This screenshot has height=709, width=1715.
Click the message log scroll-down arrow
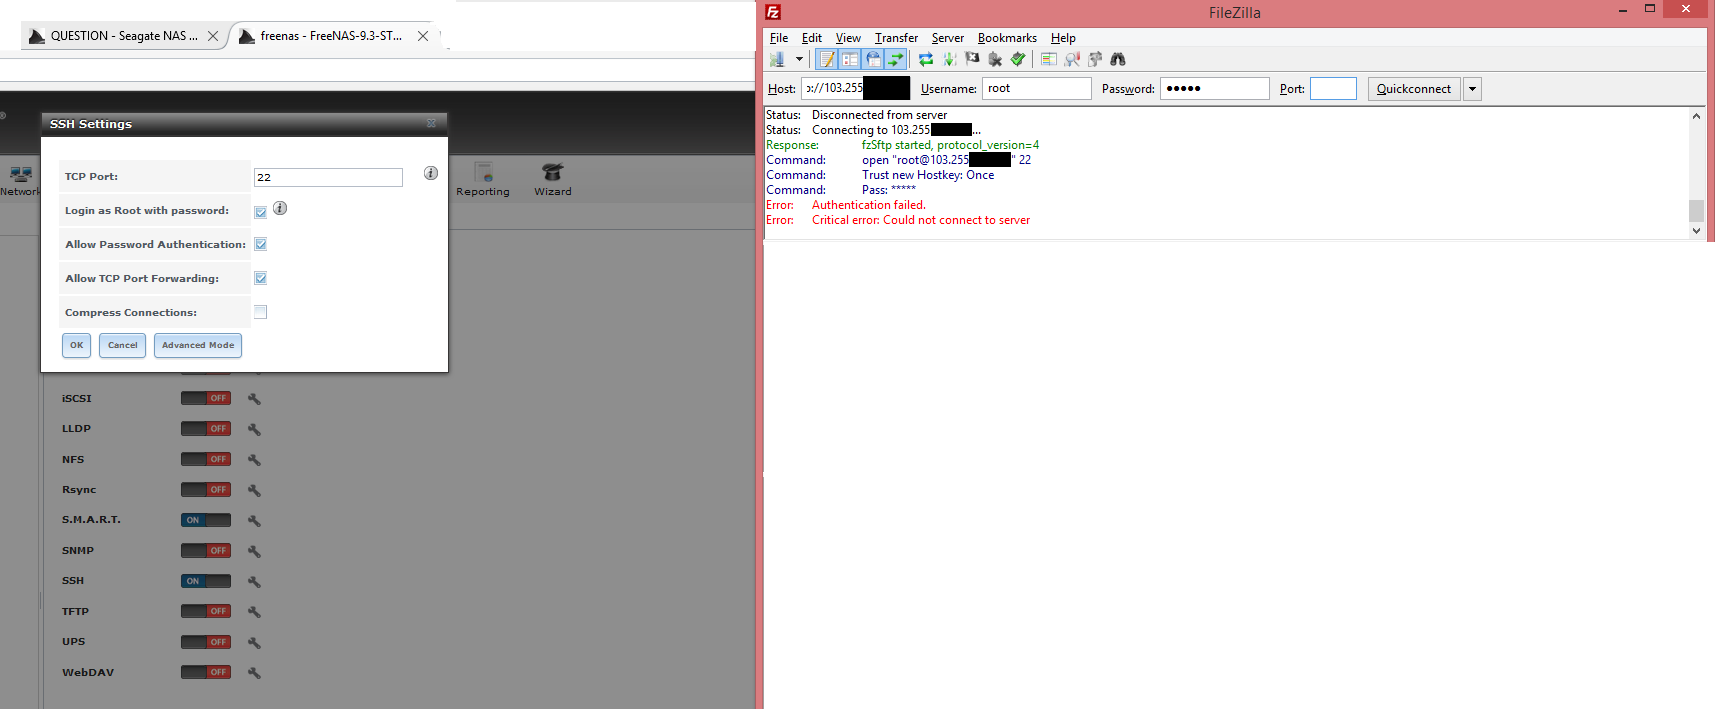[x=1696, y=230]
